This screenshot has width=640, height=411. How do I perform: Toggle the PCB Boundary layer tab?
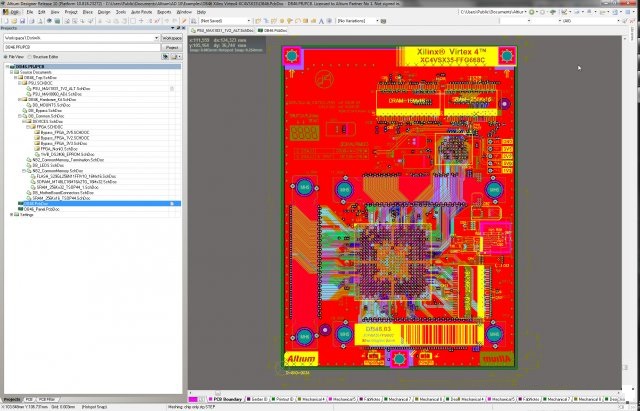[225, 399]
